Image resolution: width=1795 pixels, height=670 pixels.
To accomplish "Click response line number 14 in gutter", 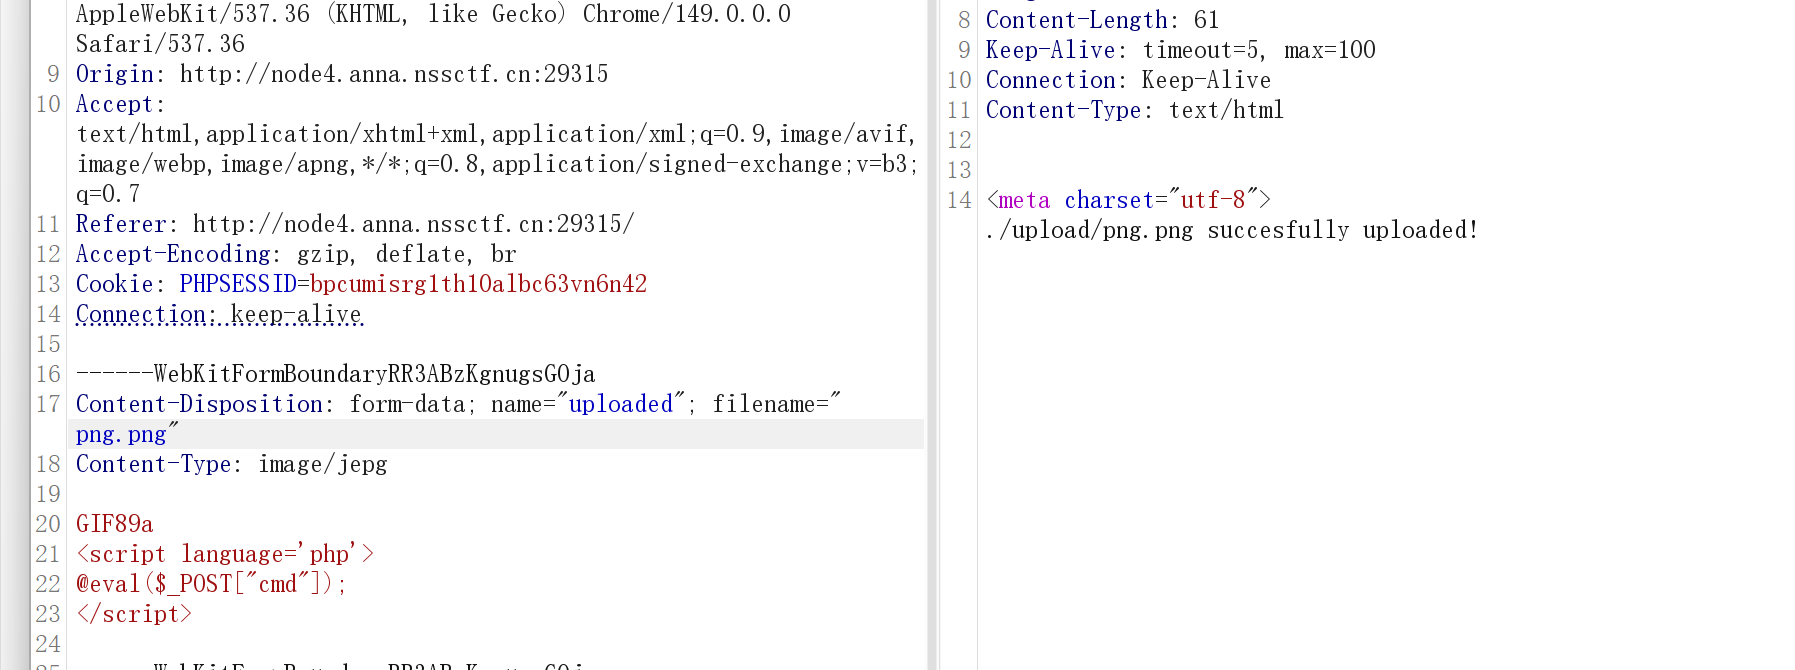I will coord(959,200).
